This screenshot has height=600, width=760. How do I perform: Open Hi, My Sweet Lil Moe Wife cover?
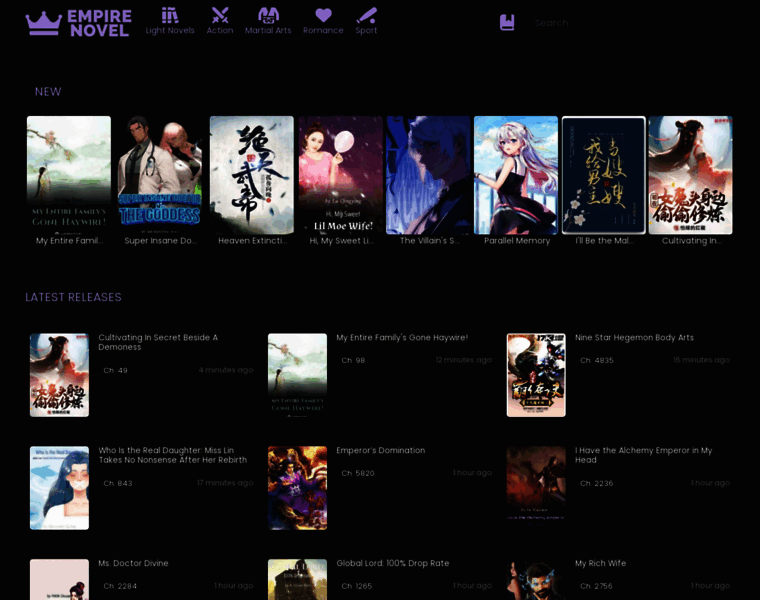click(341, 175)
